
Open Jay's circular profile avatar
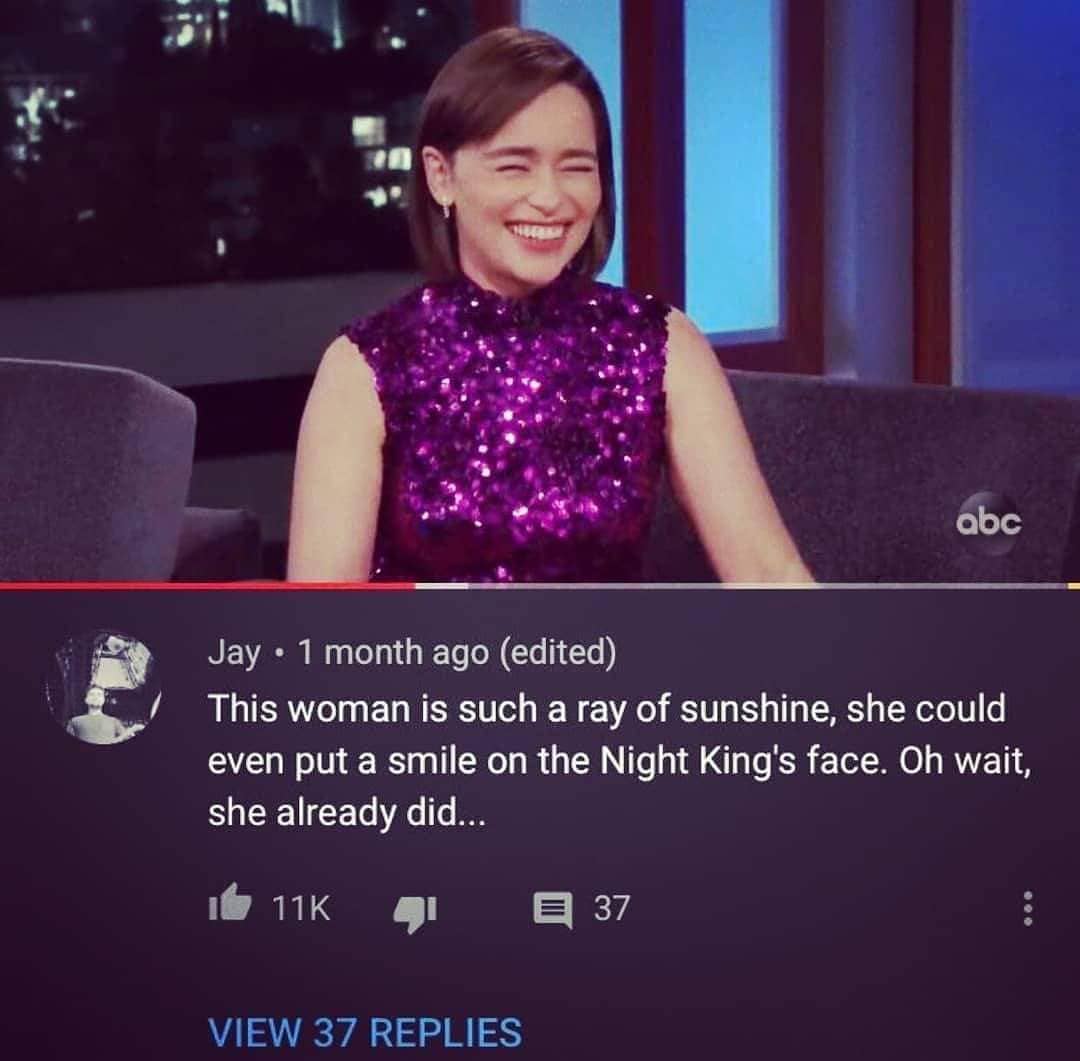[x=103, y=687]
